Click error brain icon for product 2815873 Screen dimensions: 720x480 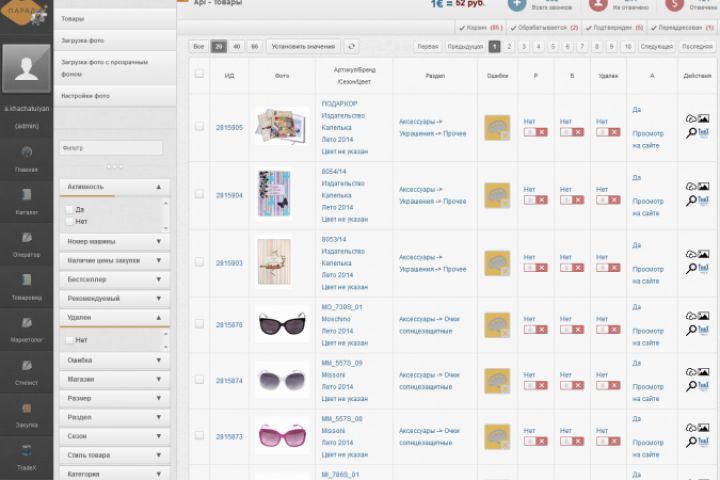tap(497, 436)
